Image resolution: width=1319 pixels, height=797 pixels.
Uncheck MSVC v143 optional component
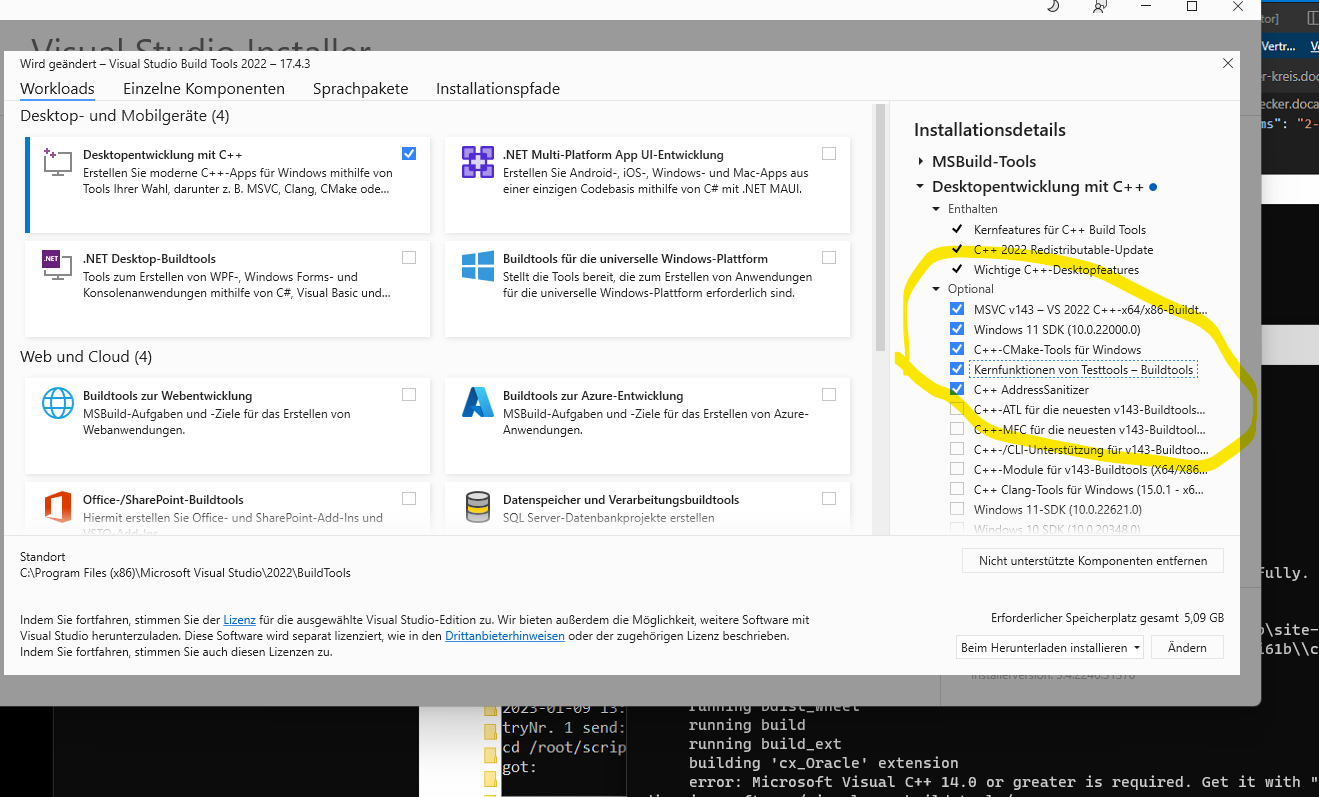pyautogui.click(x=957, y=309)
